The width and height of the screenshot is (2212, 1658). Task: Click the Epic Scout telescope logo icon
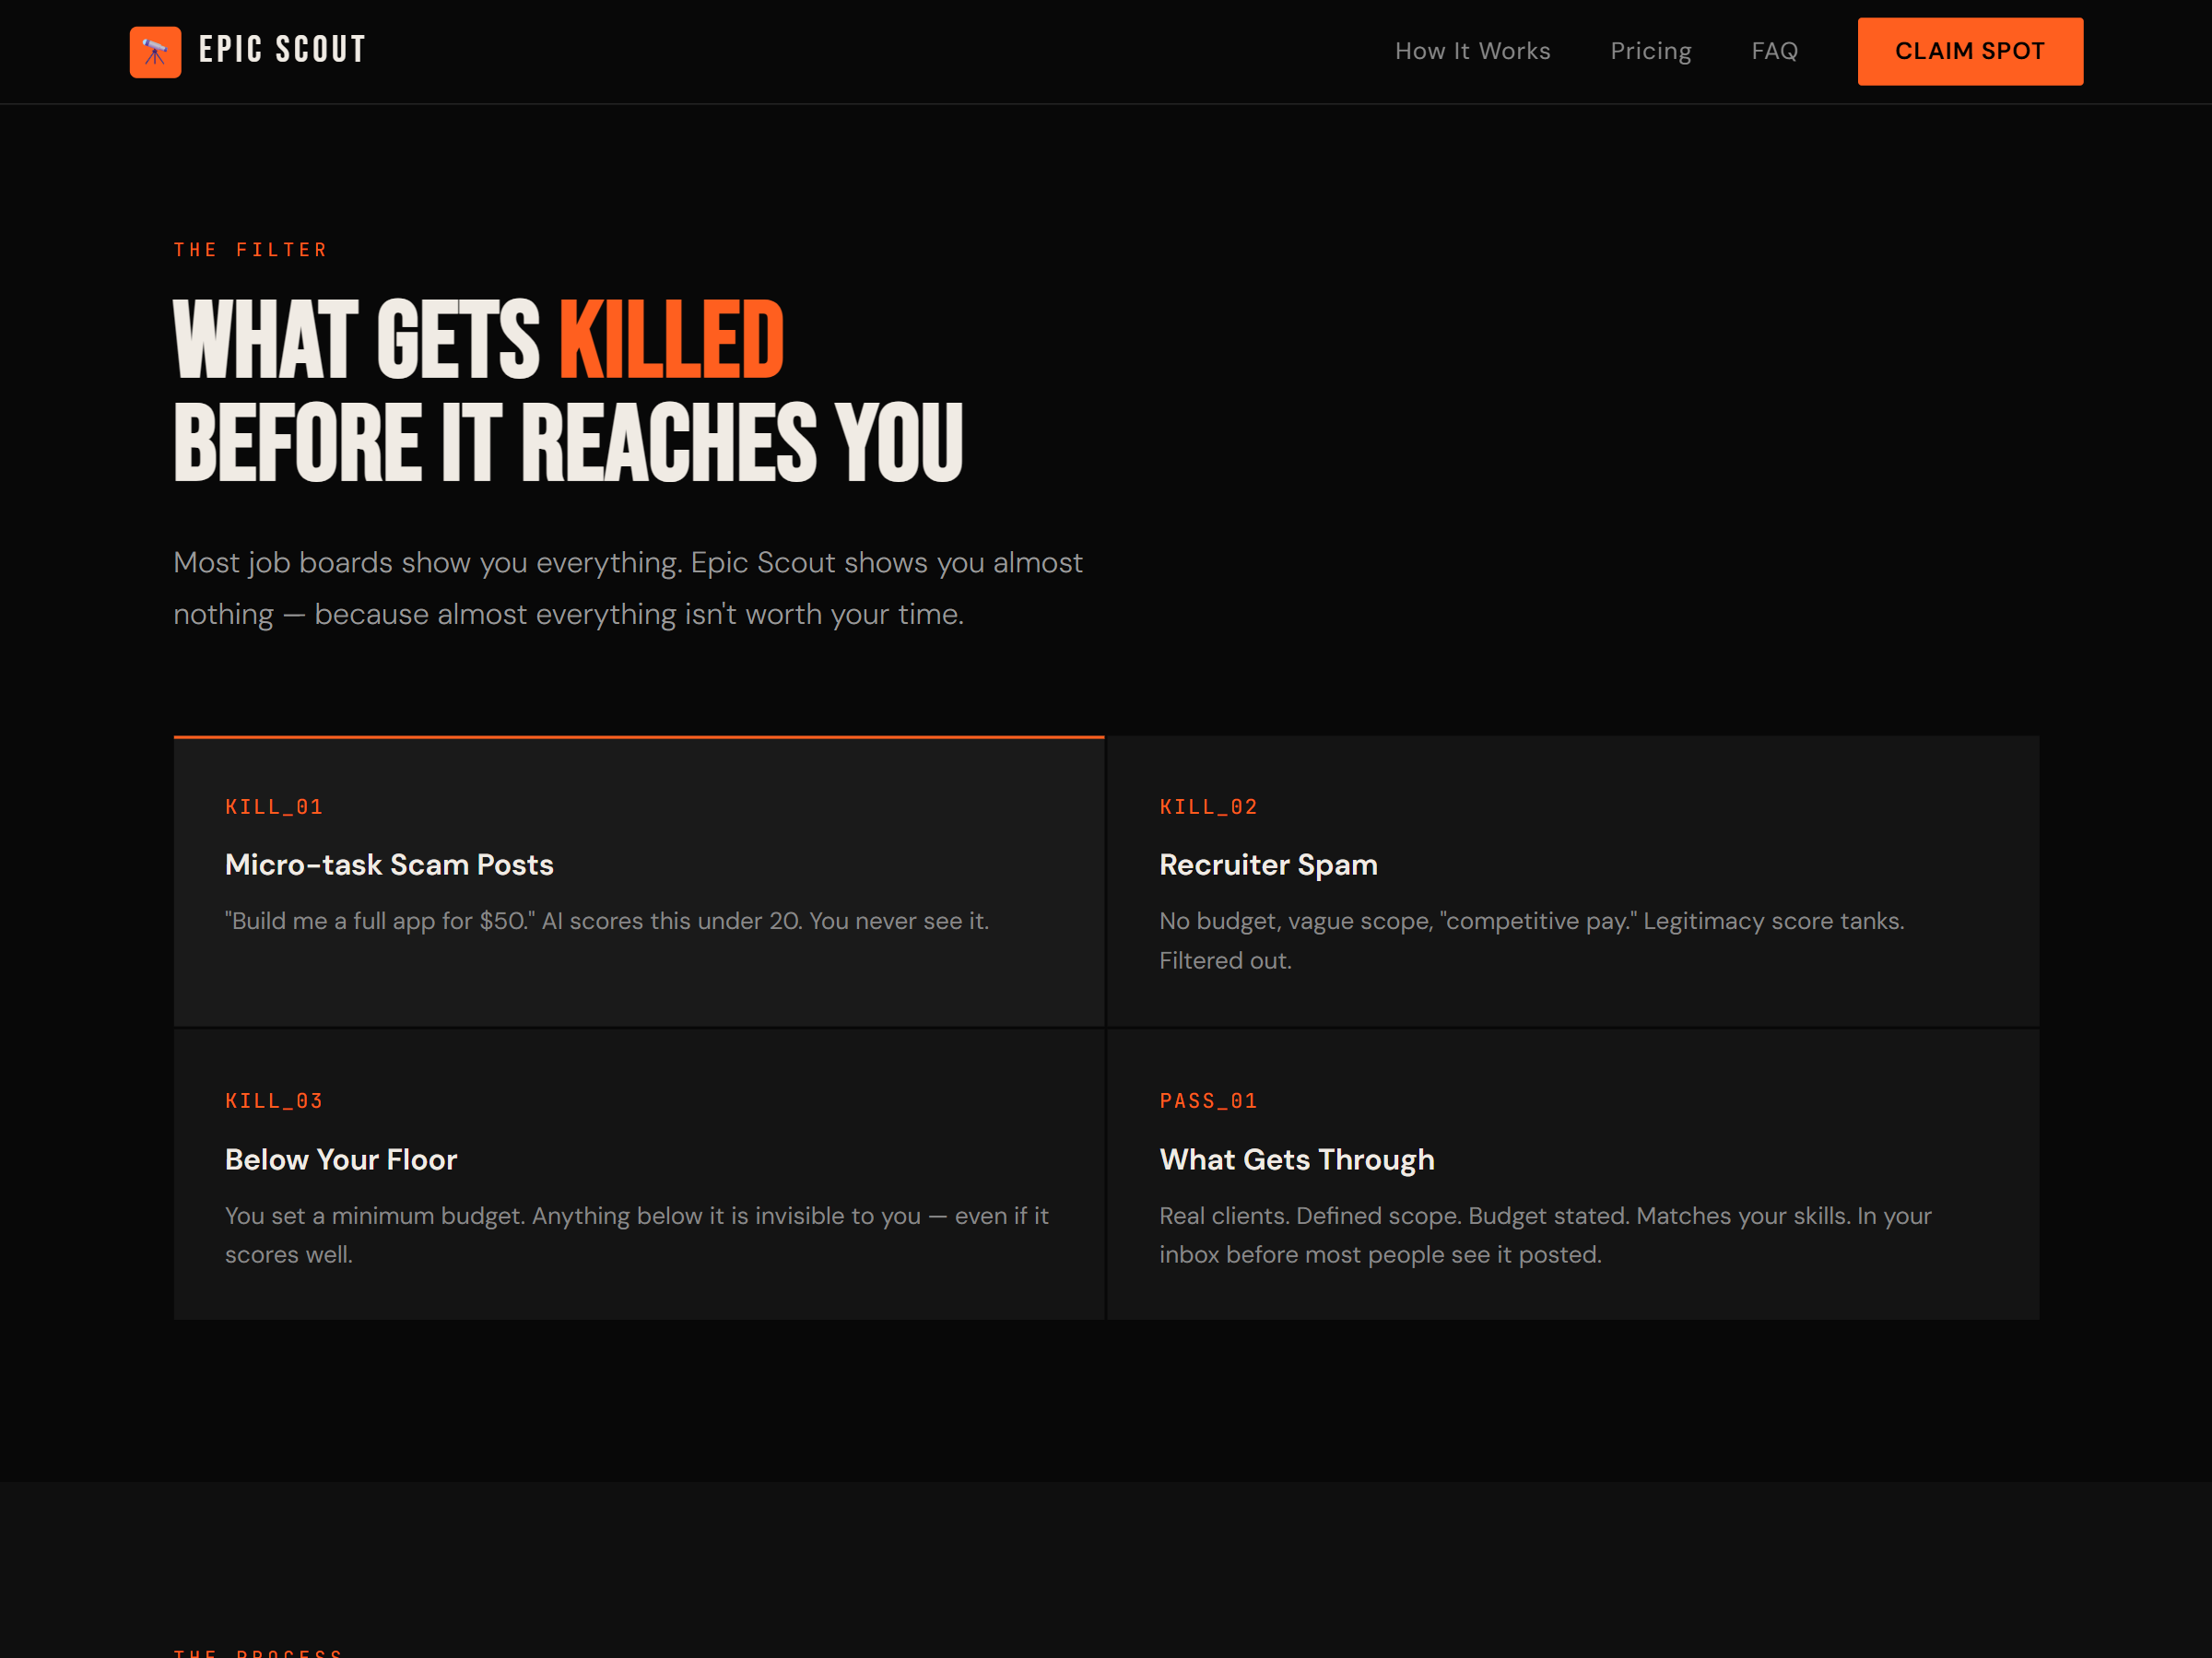pos(155,52)
